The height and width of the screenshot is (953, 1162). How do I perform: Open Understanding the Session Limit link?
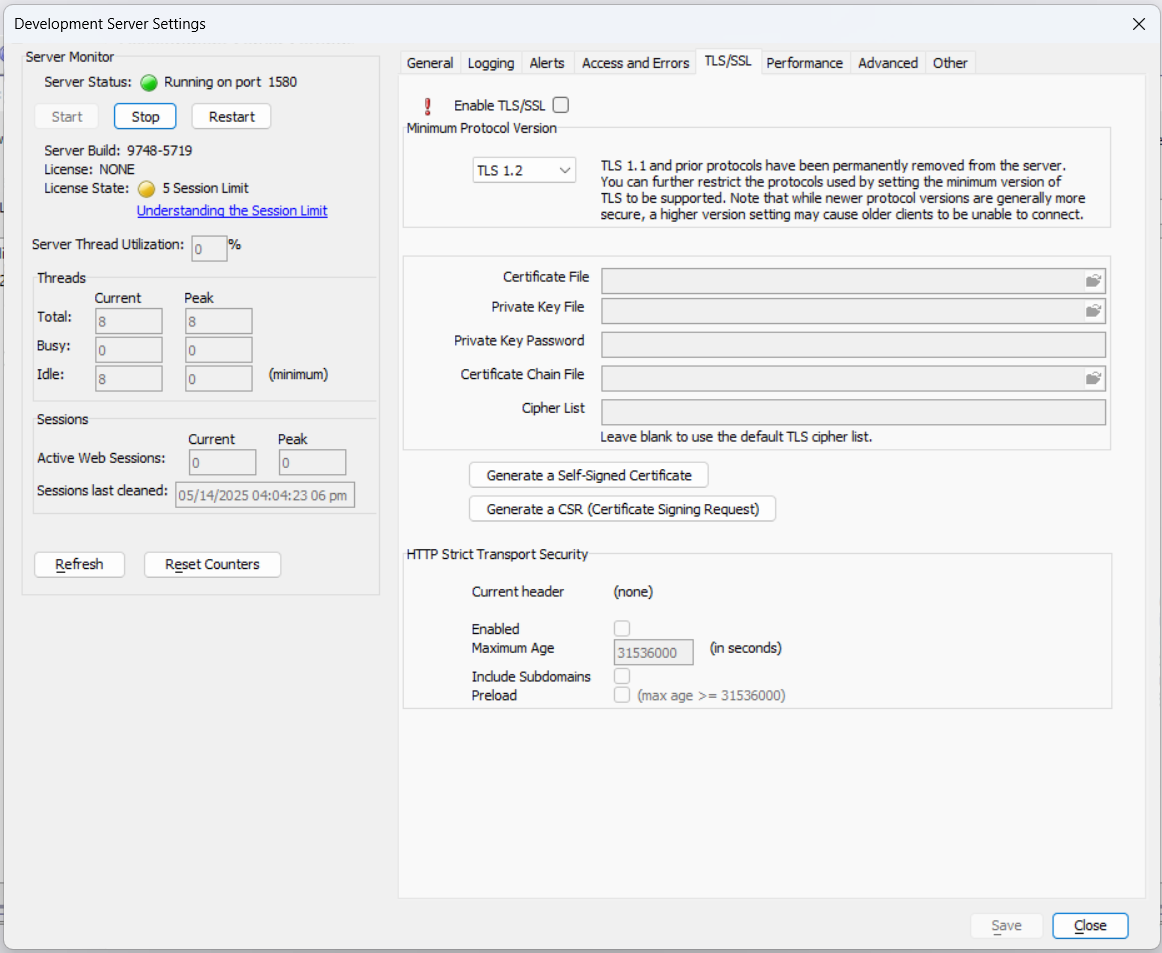coord(232,210)
